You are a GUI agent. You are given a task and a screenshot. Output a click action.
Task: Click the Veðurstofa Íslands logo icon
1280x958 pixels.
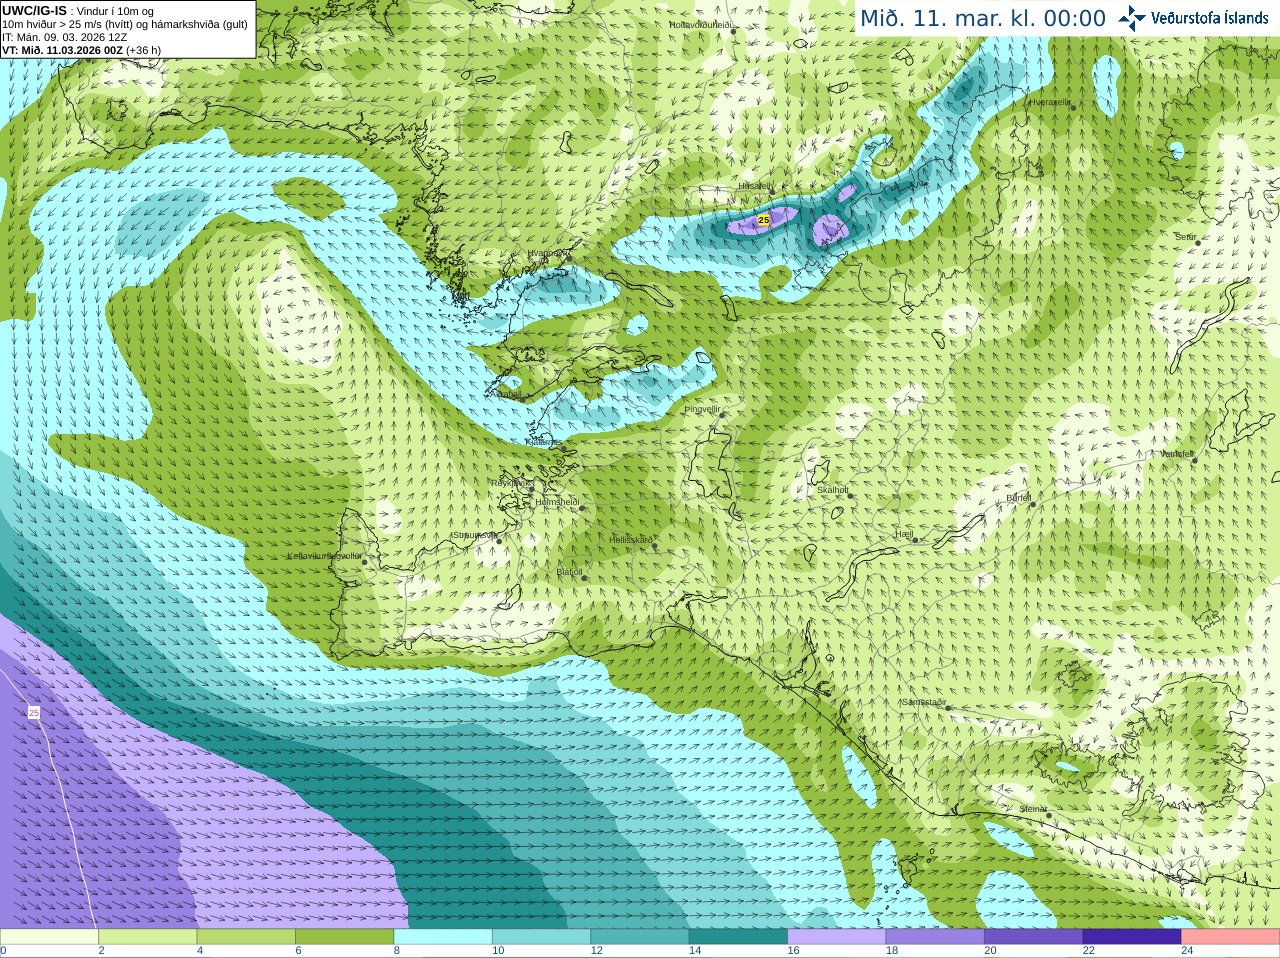(x=1132, y=18)
